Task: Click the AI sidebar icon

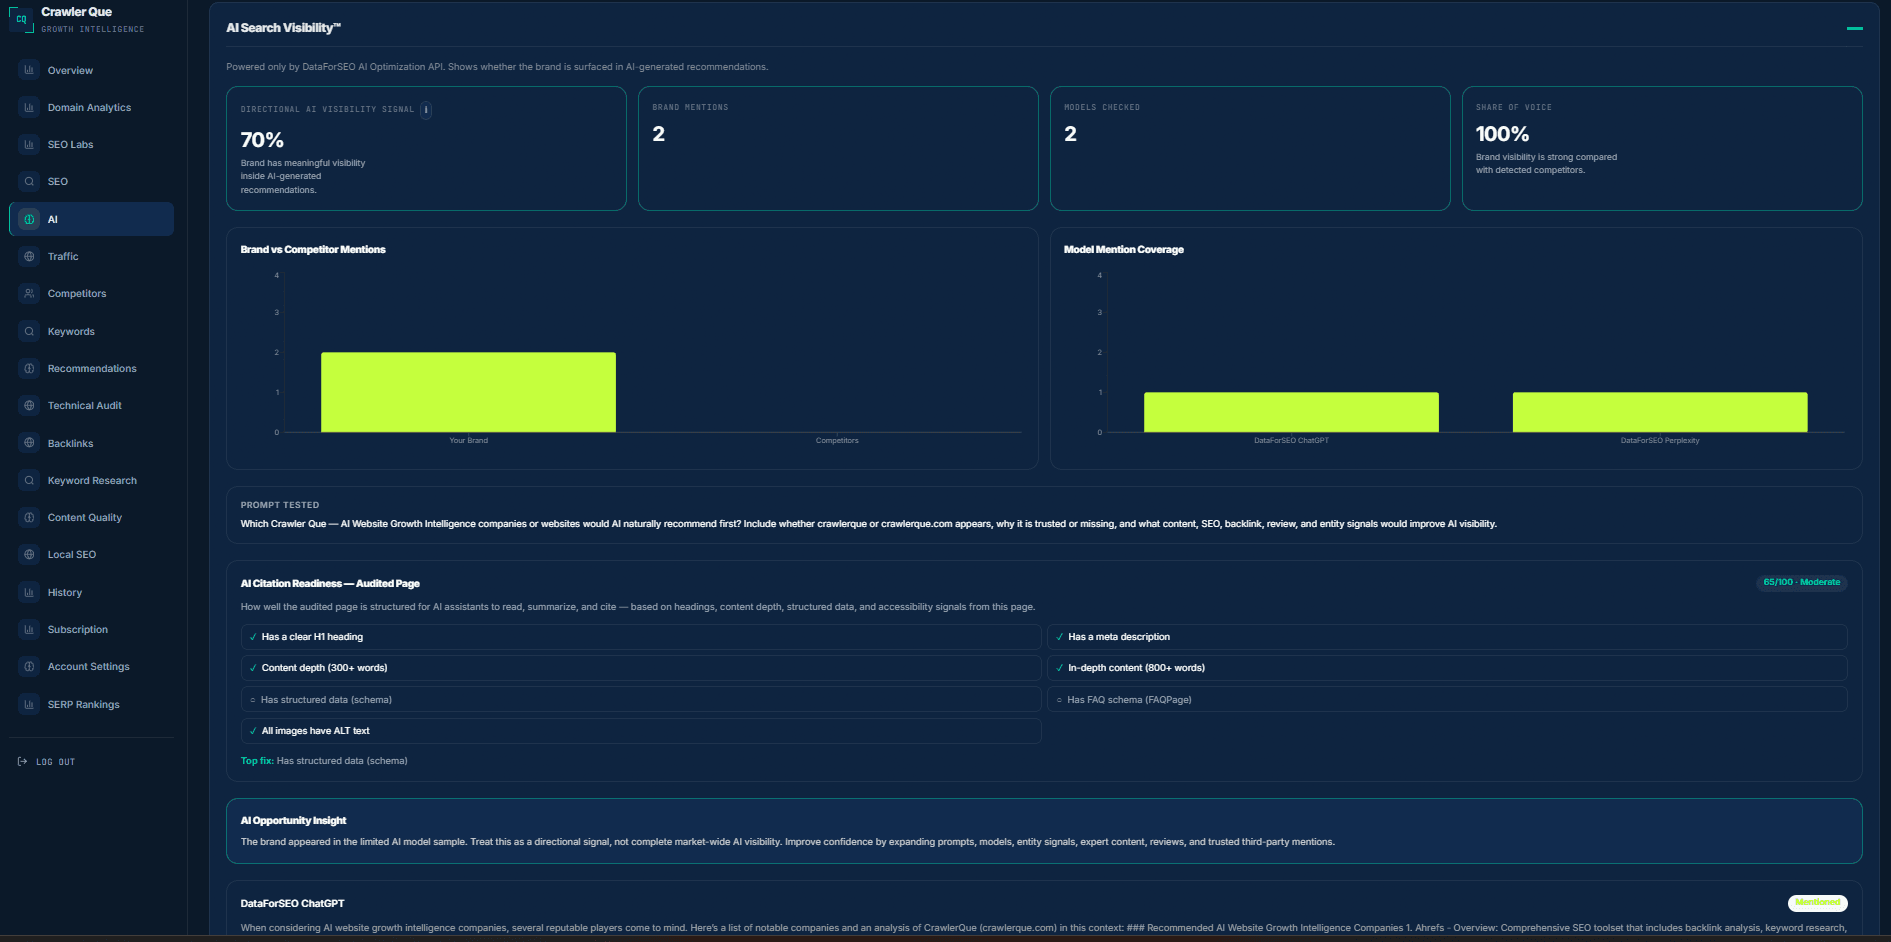Action: coord(29,219)
